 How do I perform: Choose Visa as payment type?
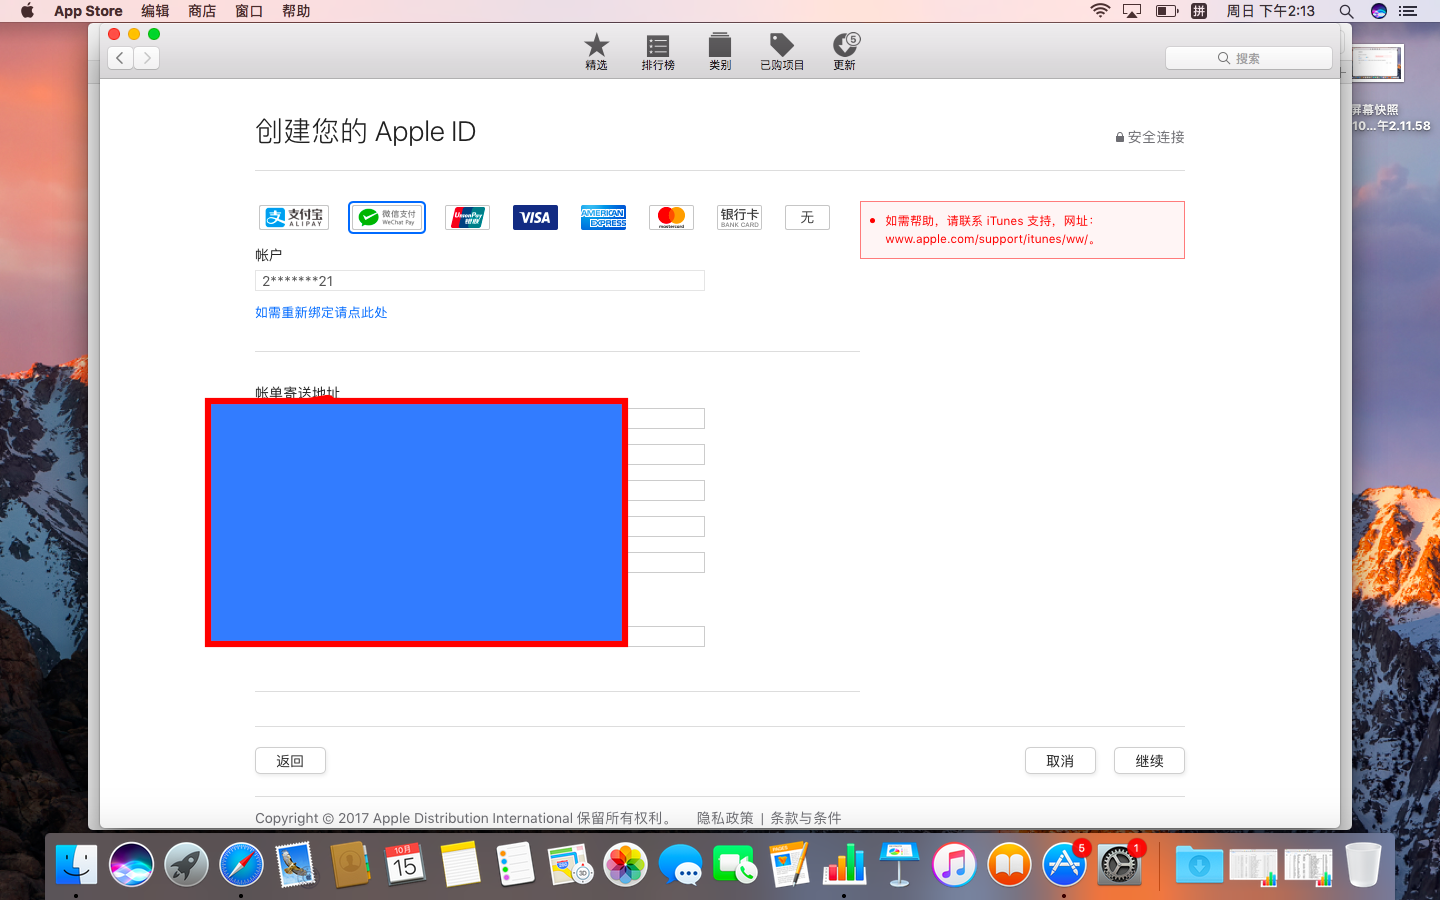(535, 217)
